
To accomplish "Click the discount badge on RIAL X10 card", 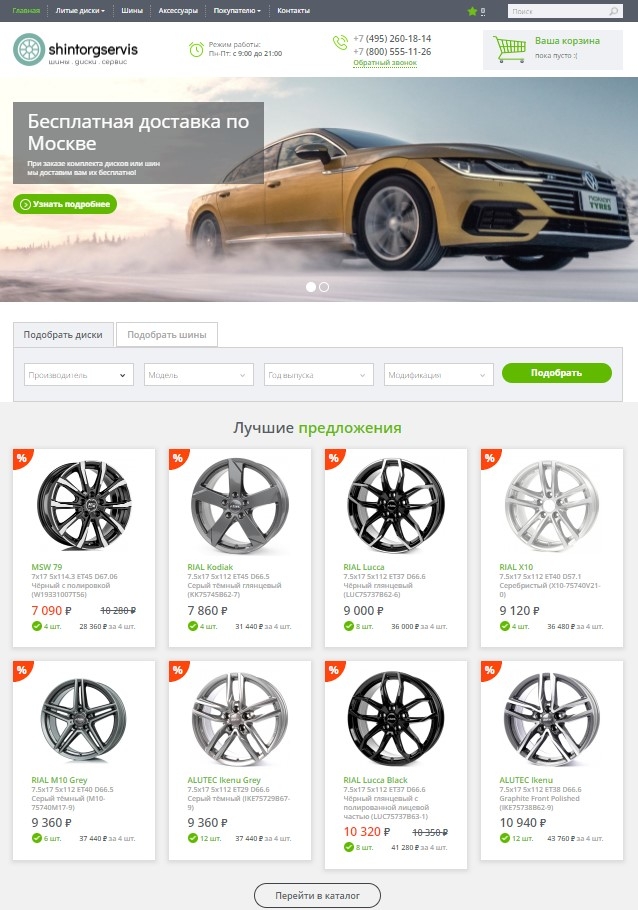I will [490, 458].
